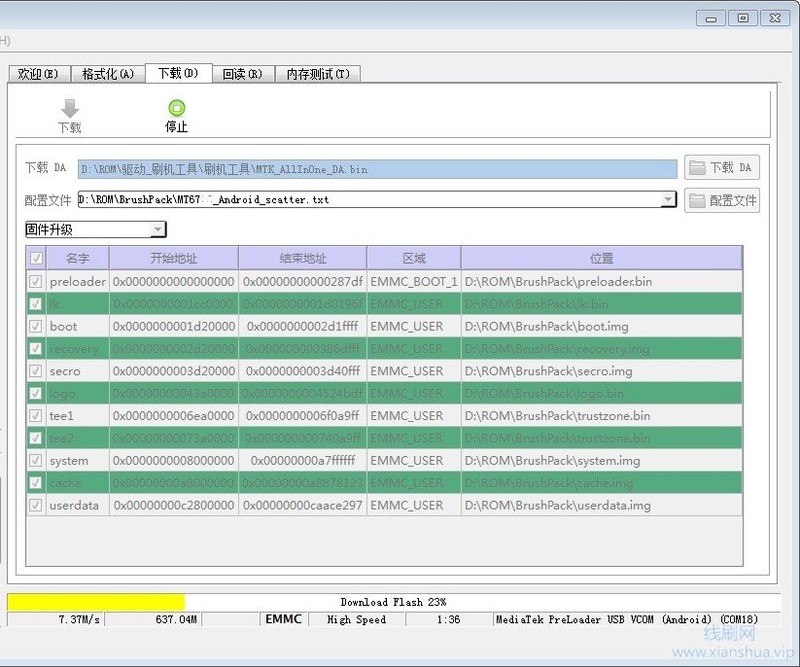Viewport: 800px width, 667px height.
Task: Toggle the boot partition checkbox
Action: [x=36, y=326]
